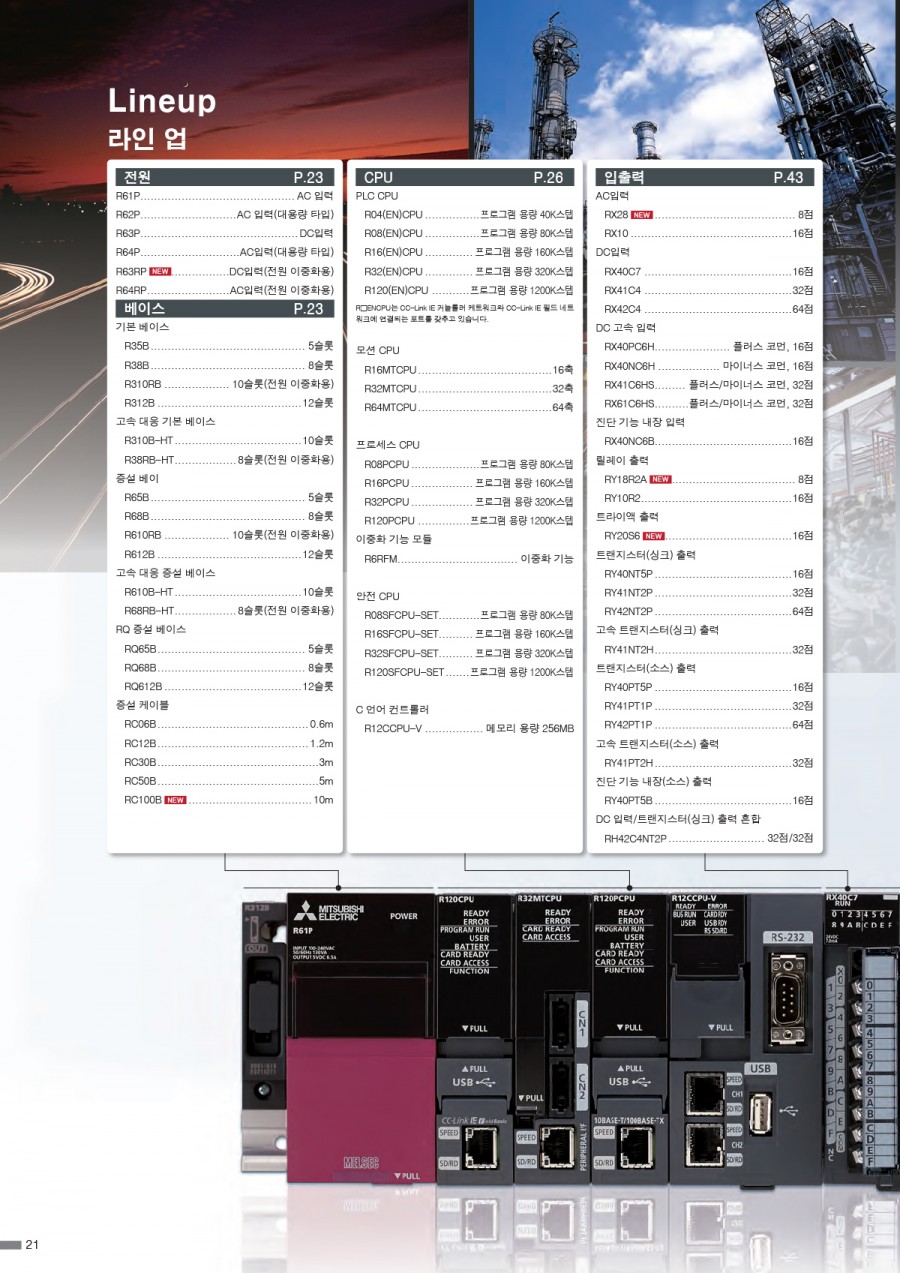The width and height of the screenshot is (900, 1273).
Task: Click the NEW badge beside RX28
Action: [x=642, y=215]
